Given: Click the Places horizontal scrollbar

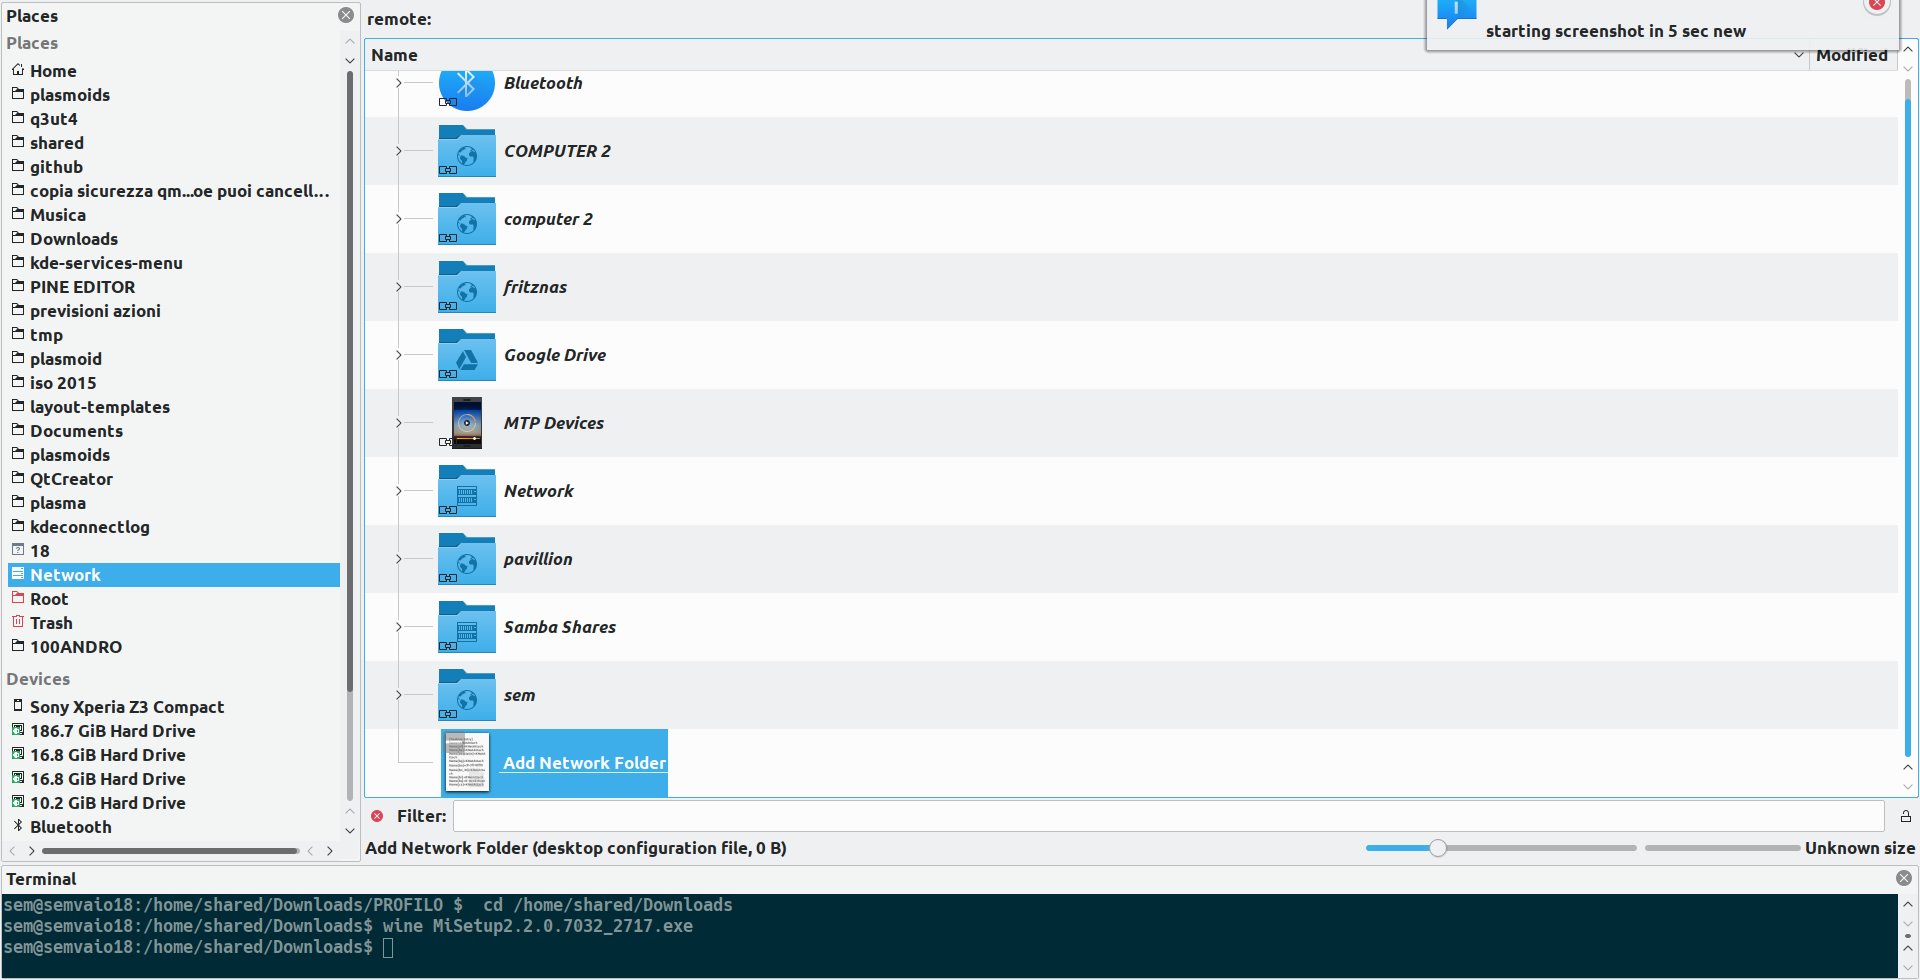Looking at the screenshot, I should pos(170,851).
